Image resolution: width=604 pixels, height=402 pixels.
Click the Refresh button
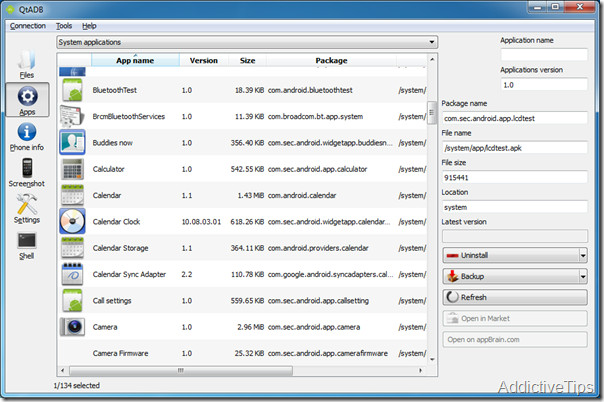(x=514, y=297)
